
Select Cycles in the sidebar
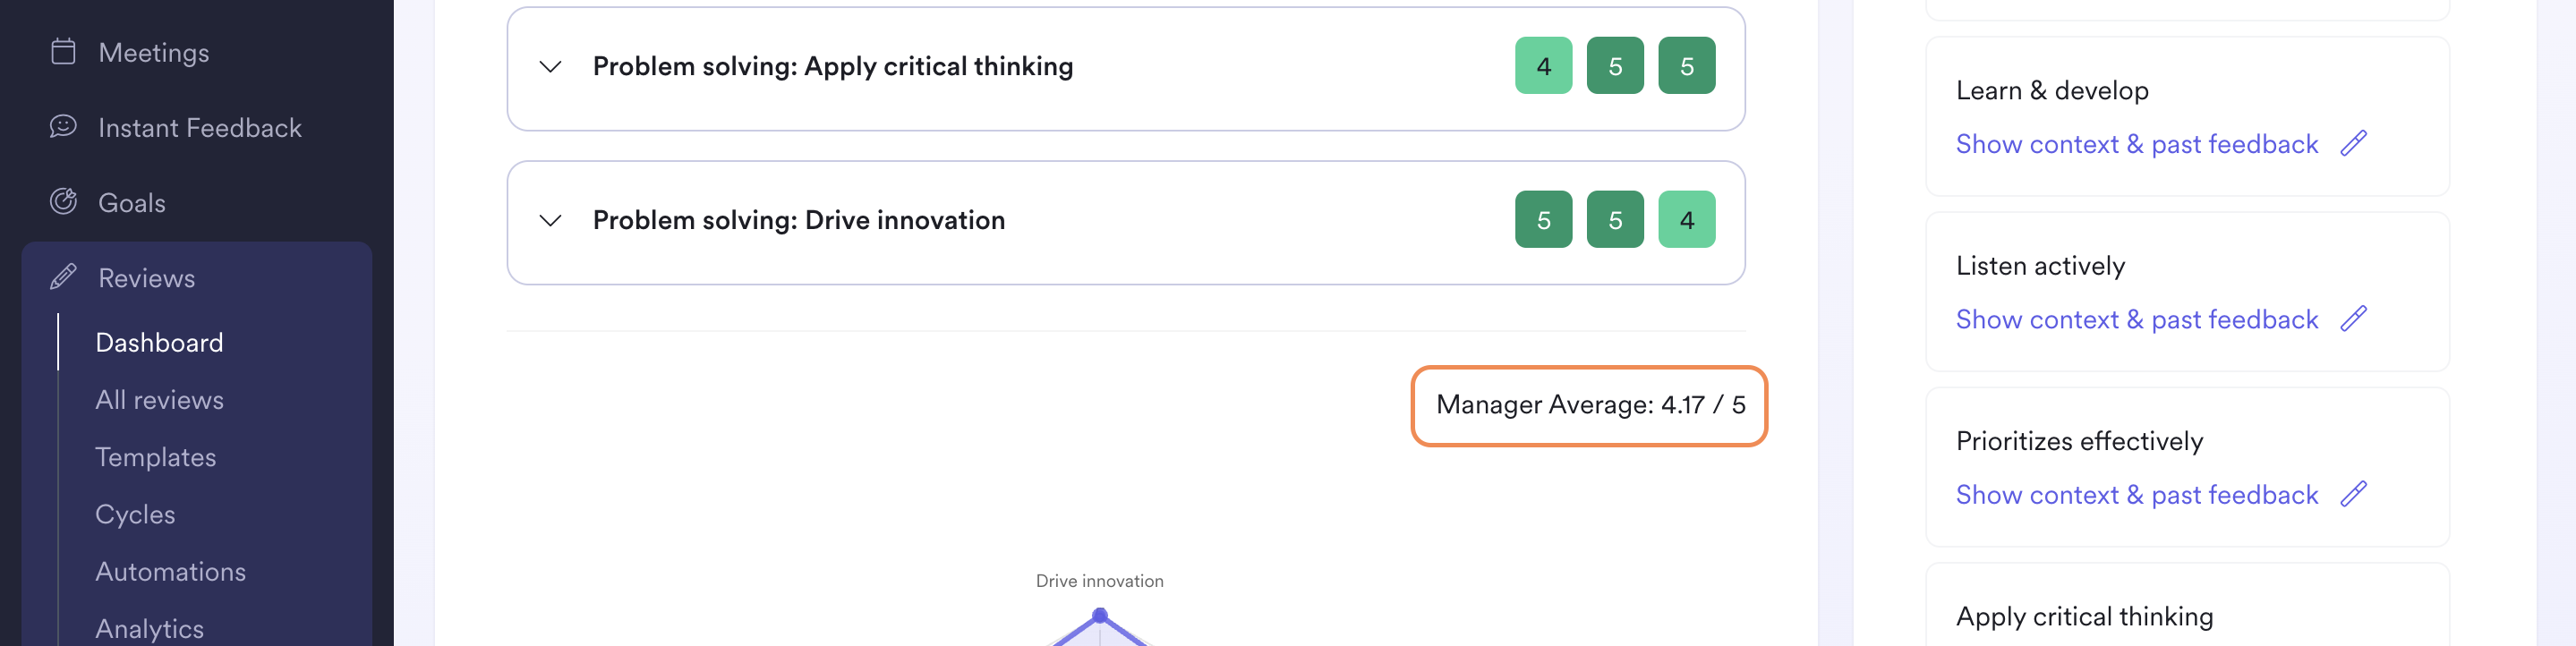[135, 514]
